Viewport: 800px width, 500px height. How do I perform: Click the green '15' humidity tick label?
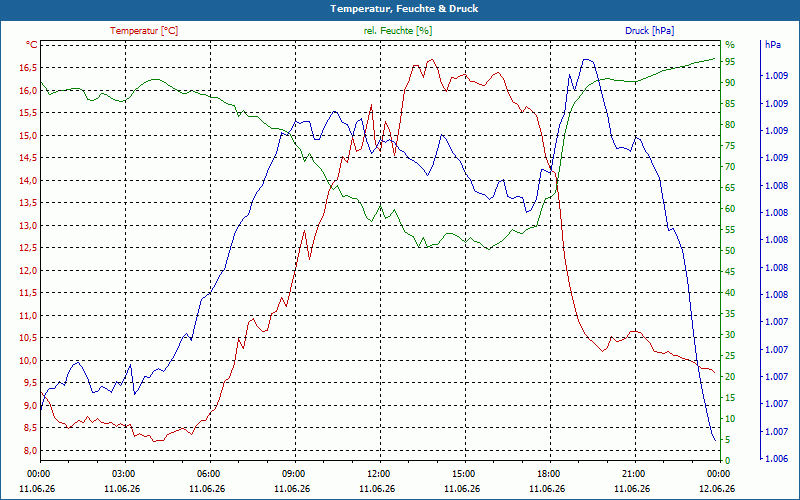tap(730, 397)
